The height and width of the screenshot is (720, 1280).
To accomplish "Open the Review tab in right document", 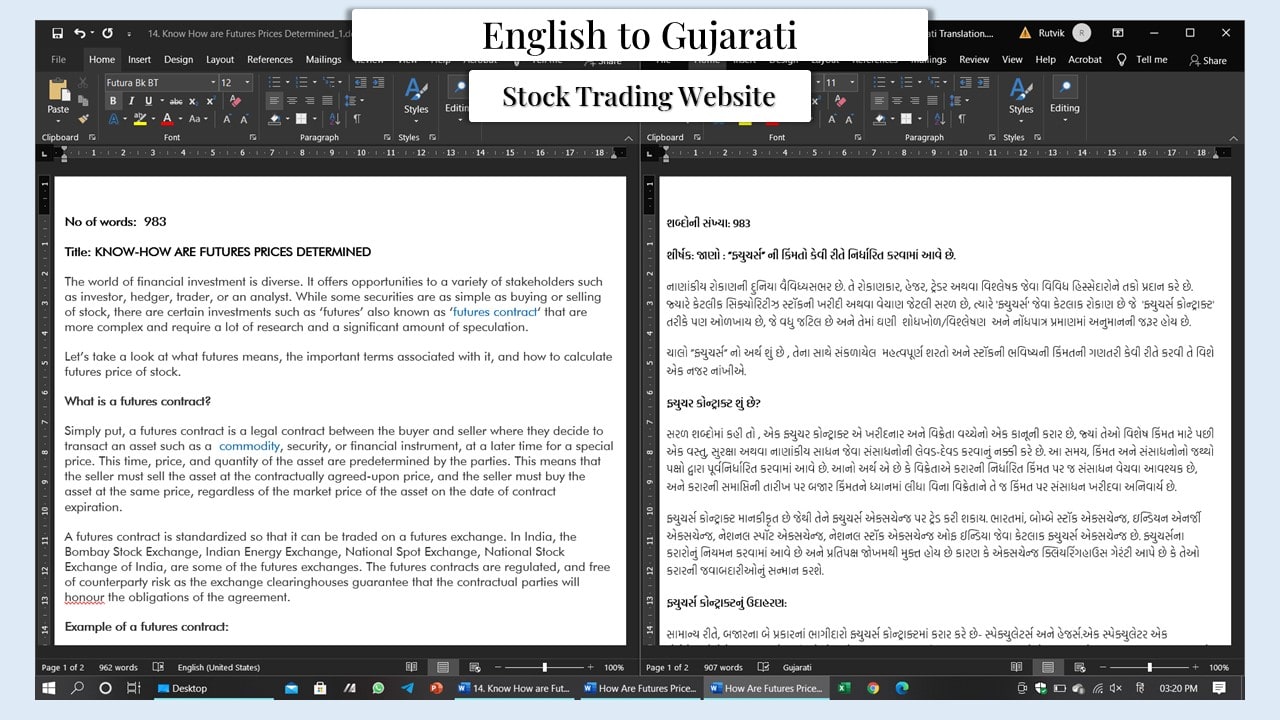I will [974, 59].
